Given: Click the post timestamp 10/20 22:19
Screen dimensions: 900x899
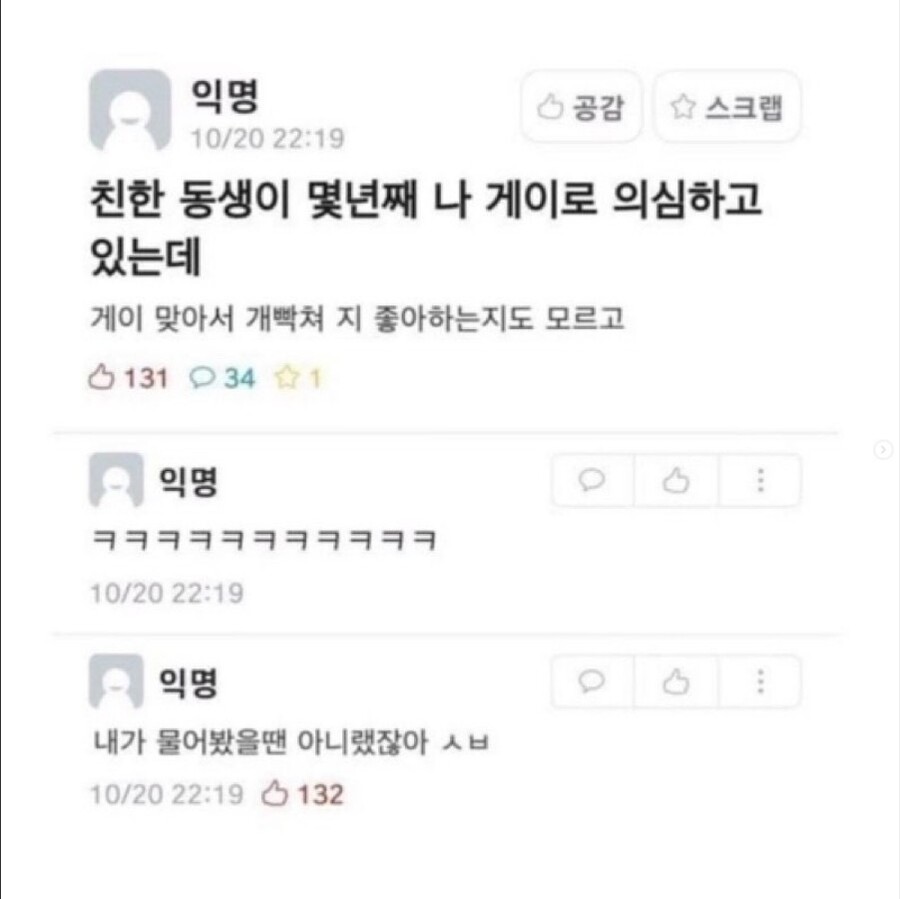Looking at the screenshot, I should (267, 138).
